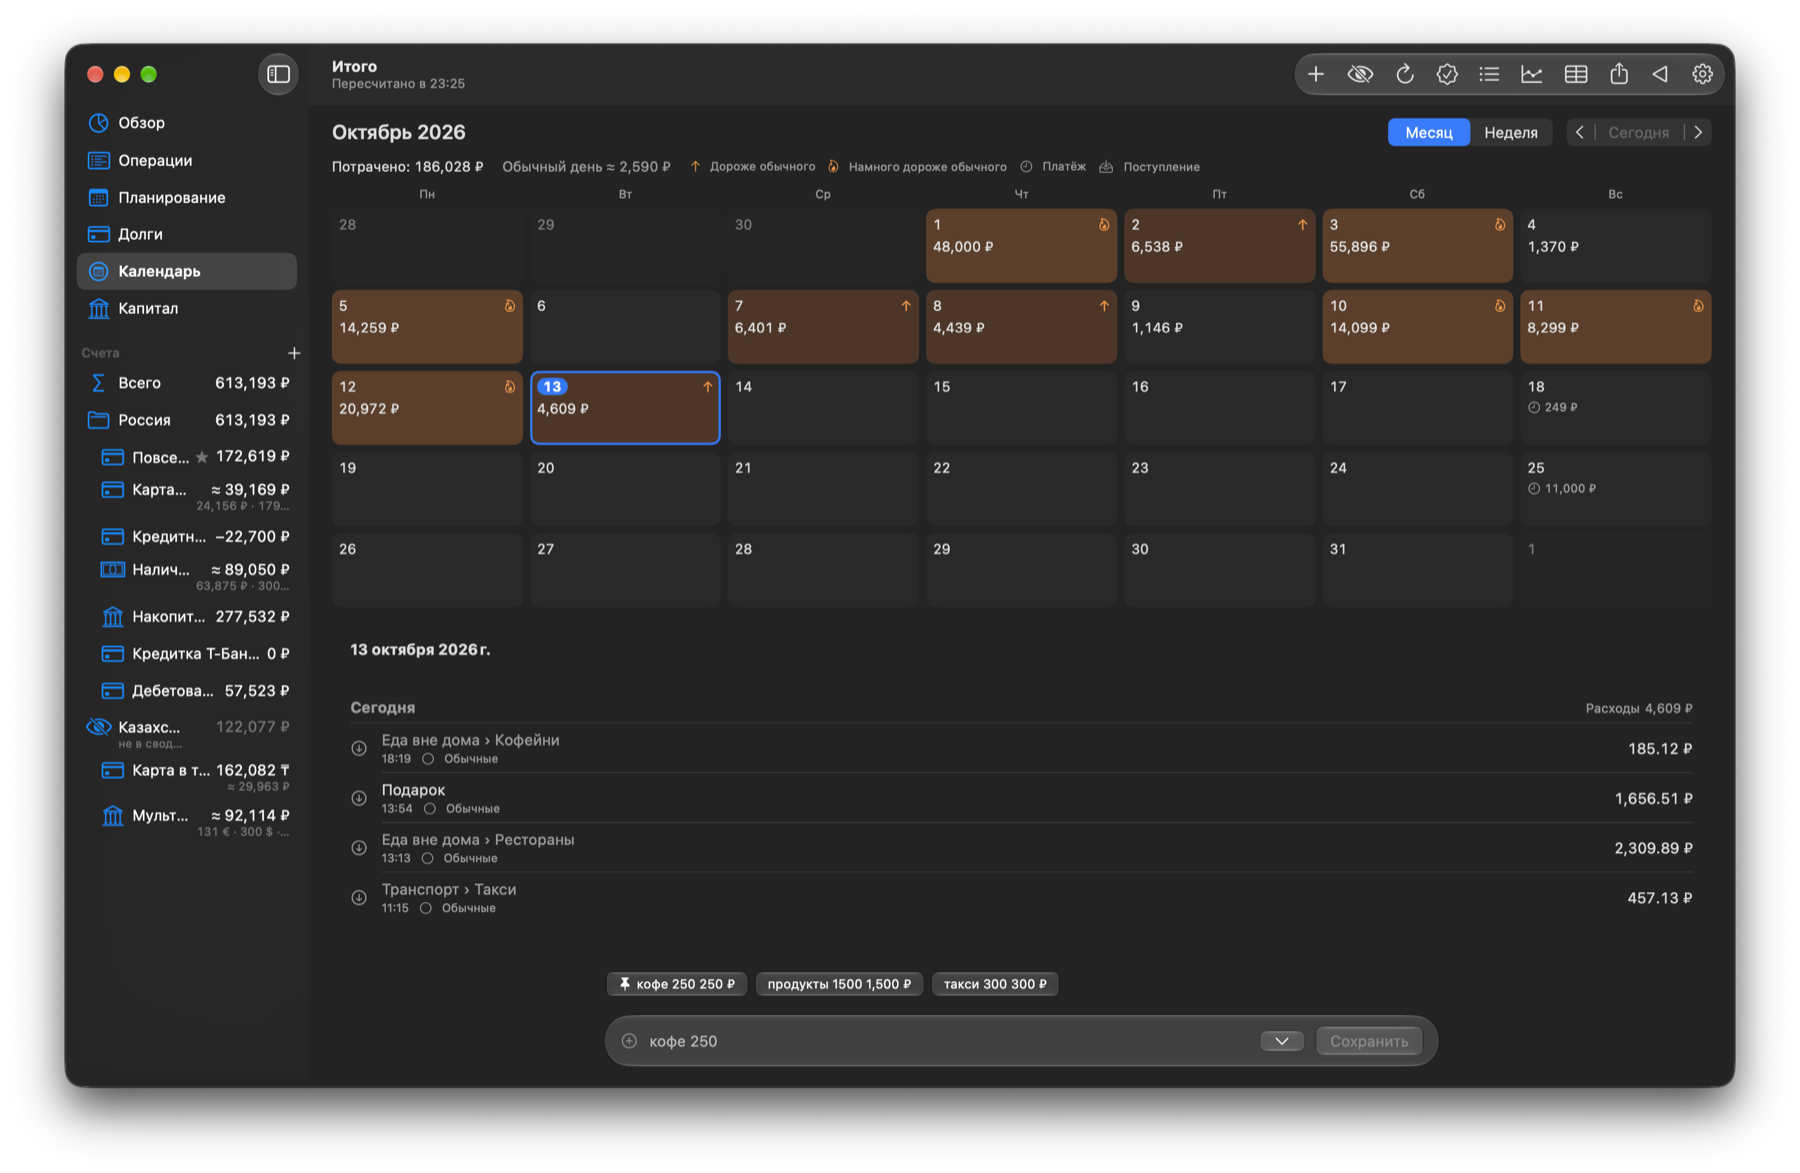The image size is (1800, 1173).
Task: Click the refresh recalculation icon
Action: click(x=1404, y=75)
